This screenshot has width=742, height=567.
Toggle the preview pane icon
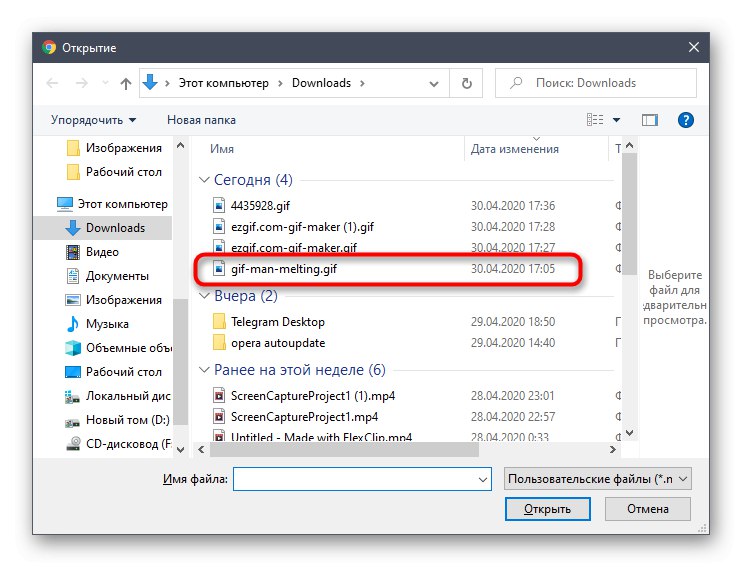pos(650,120)
